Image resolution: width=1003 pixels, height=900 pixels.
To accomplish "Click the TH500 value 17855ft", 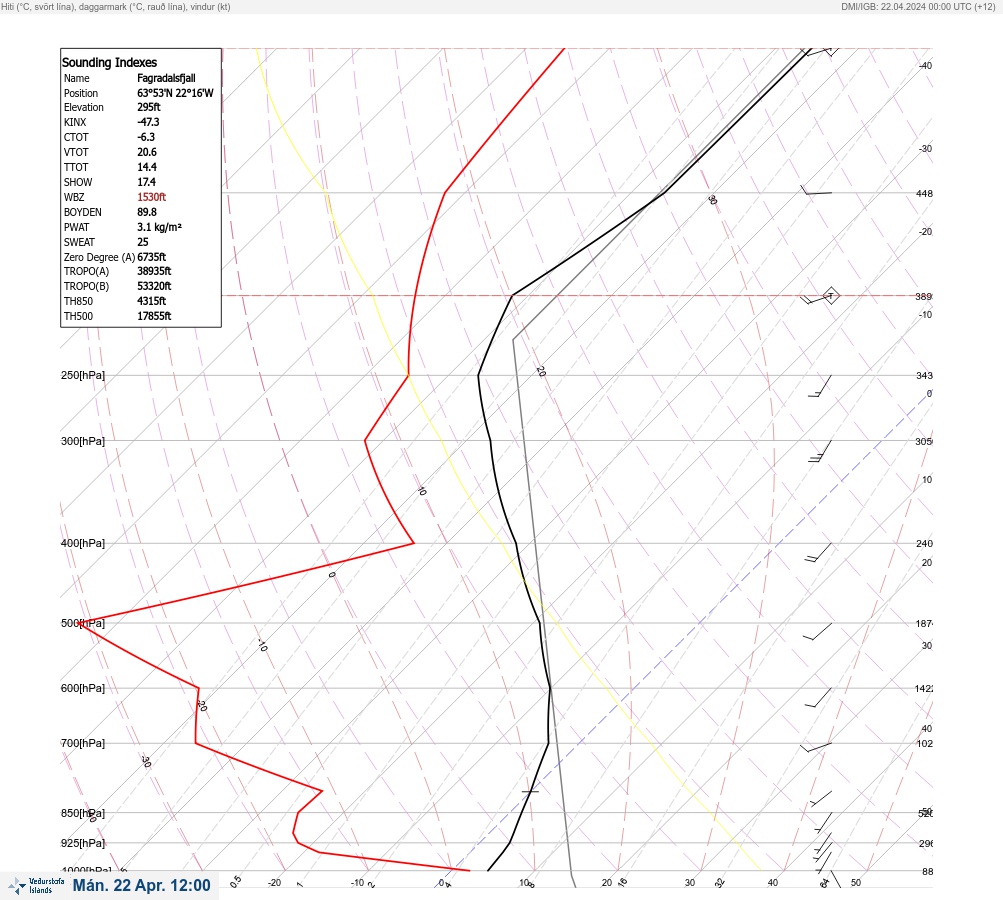I will (x=154, y=316).
